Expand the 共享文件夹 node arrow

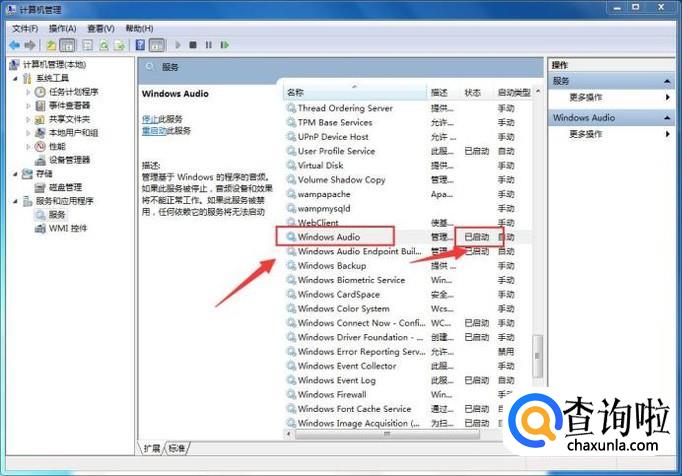pos(28,119)
